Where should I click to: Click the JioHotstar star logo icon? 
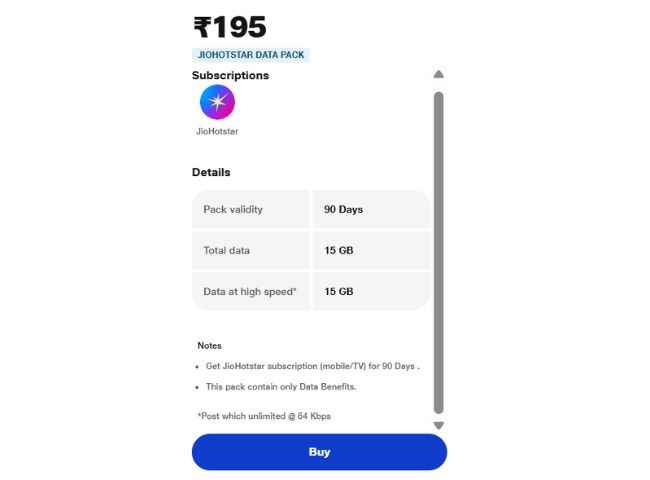(x=217, y=102)
